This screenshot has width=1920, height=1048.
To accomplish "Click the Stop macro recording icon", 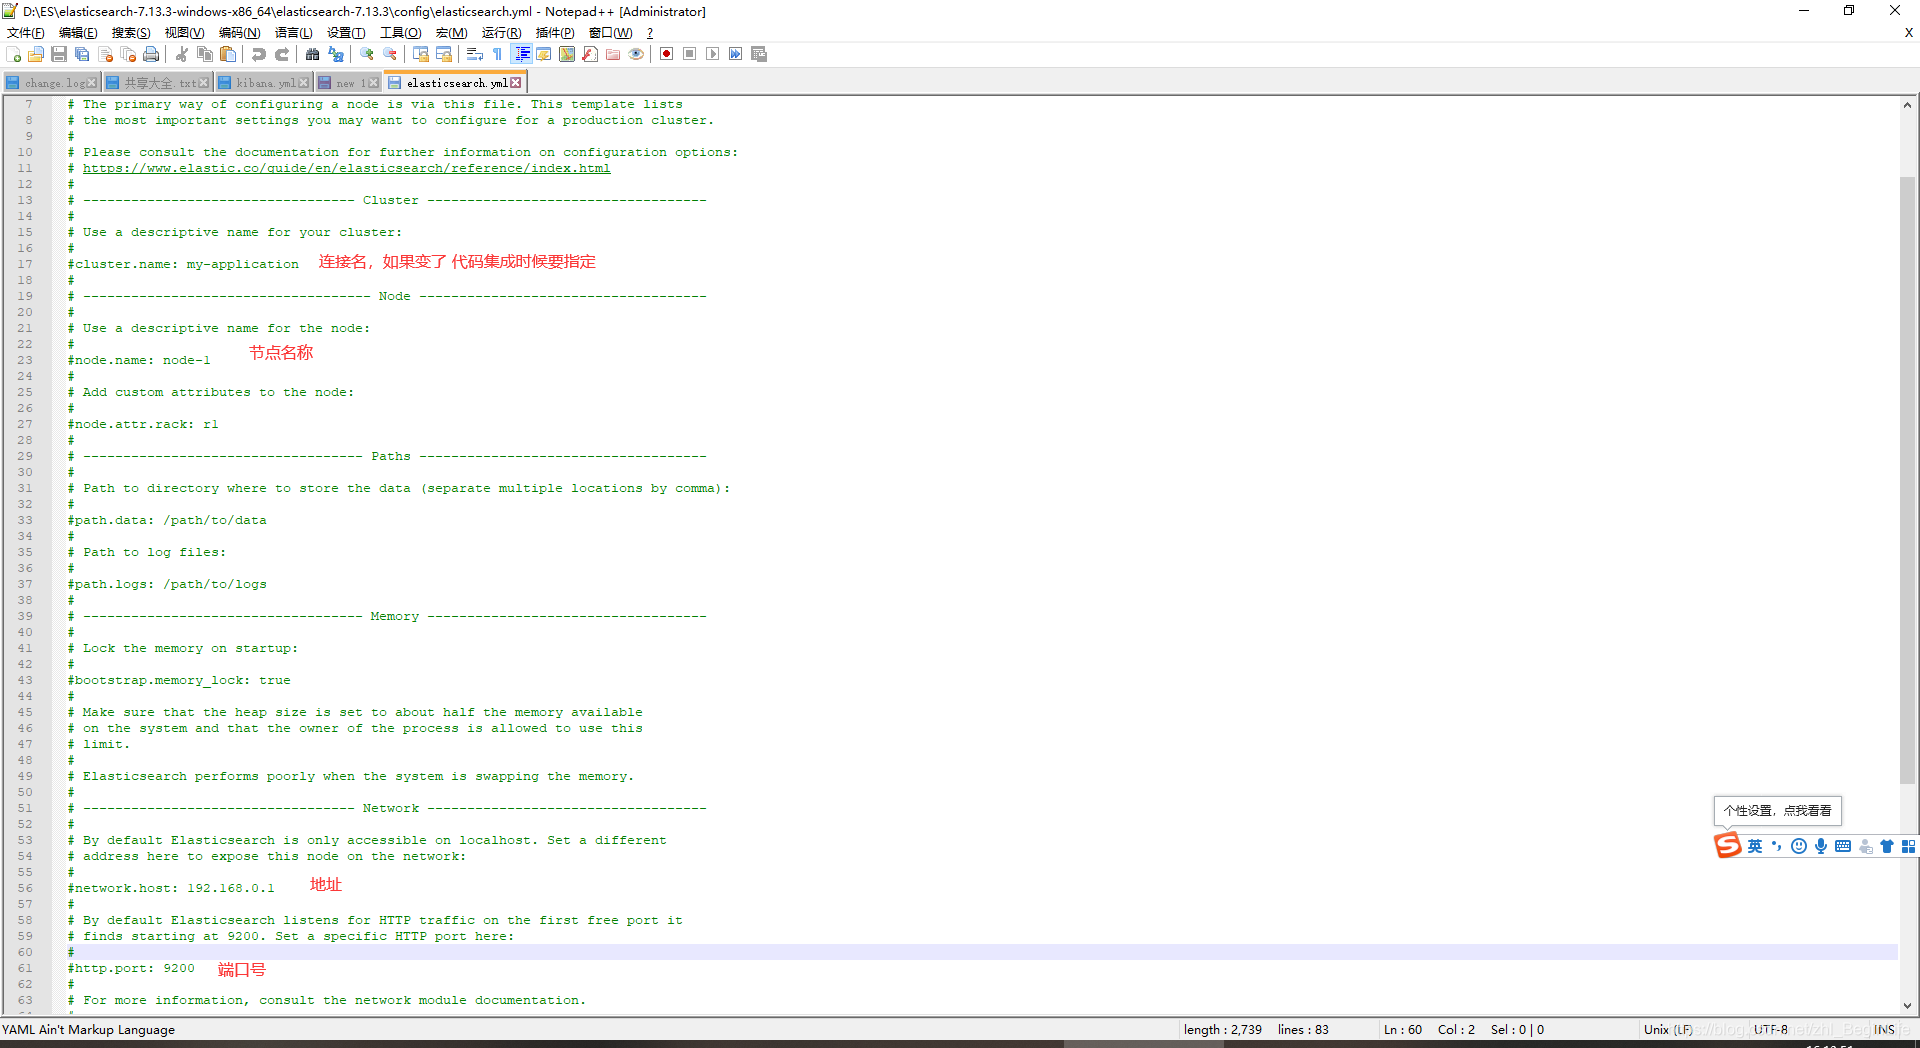I will pyautogui.click(x=690, y=54).
